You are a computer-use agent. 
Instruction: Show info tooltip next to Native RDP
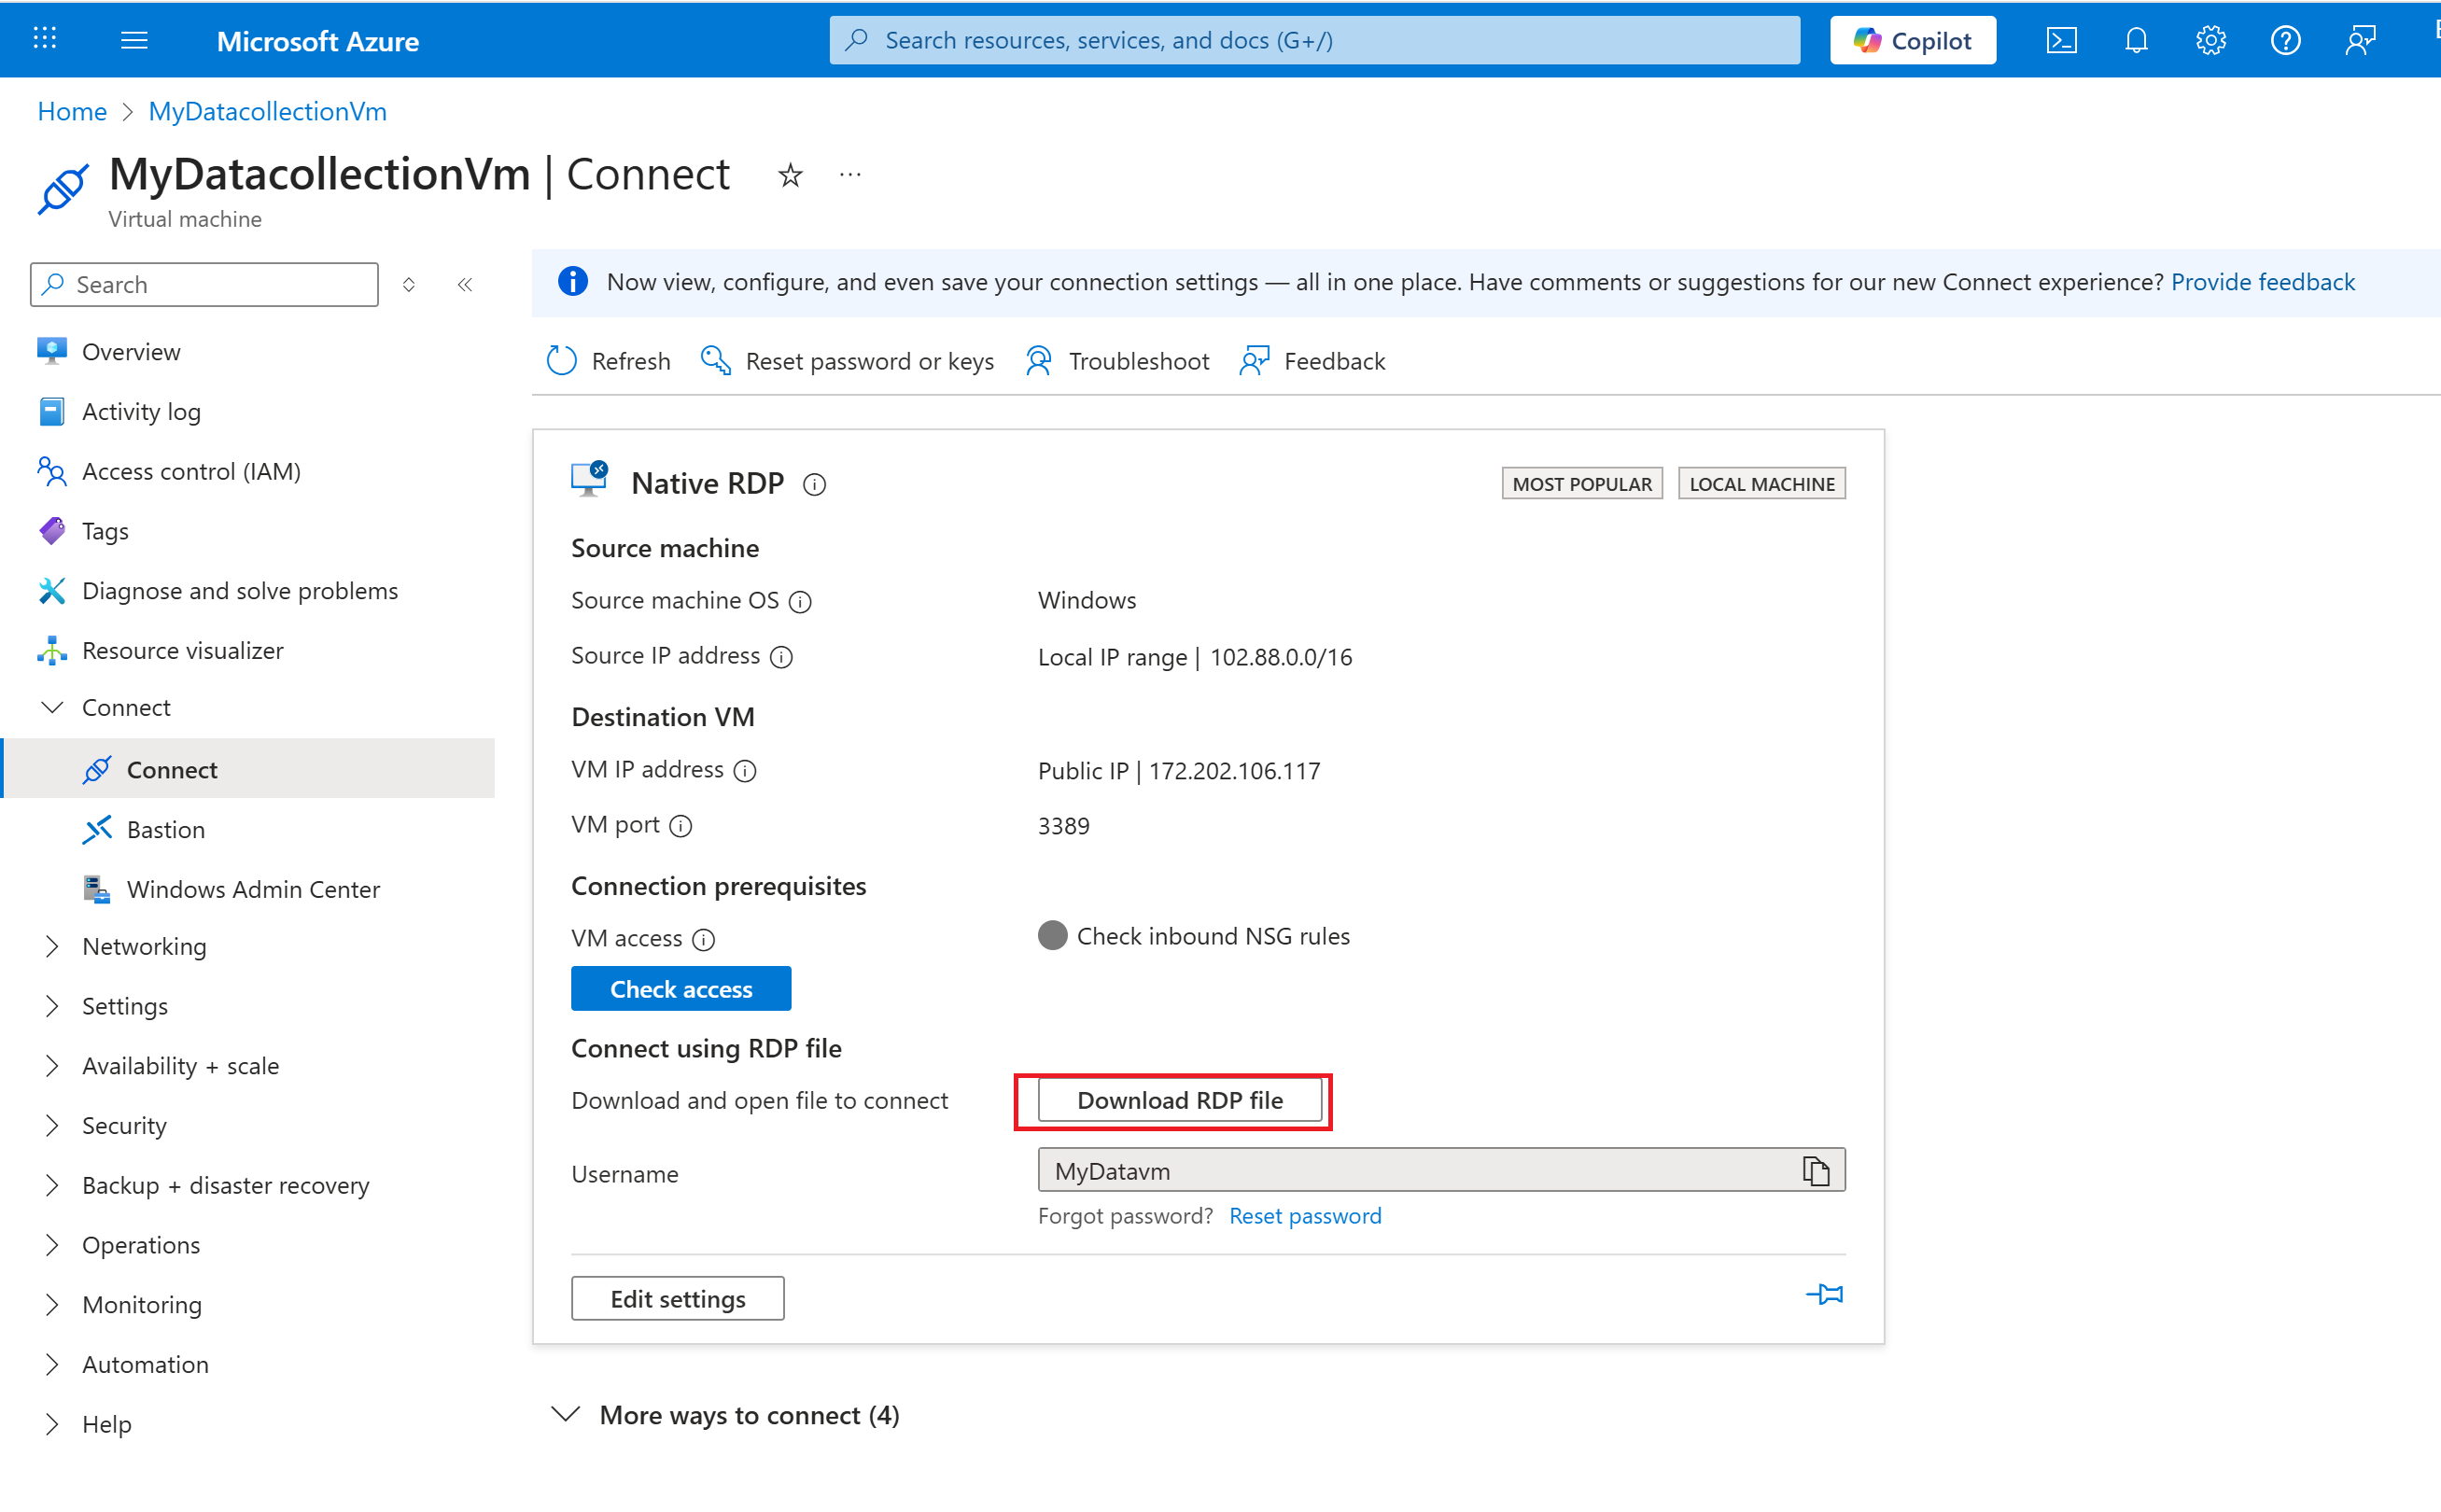pos(814,485)
